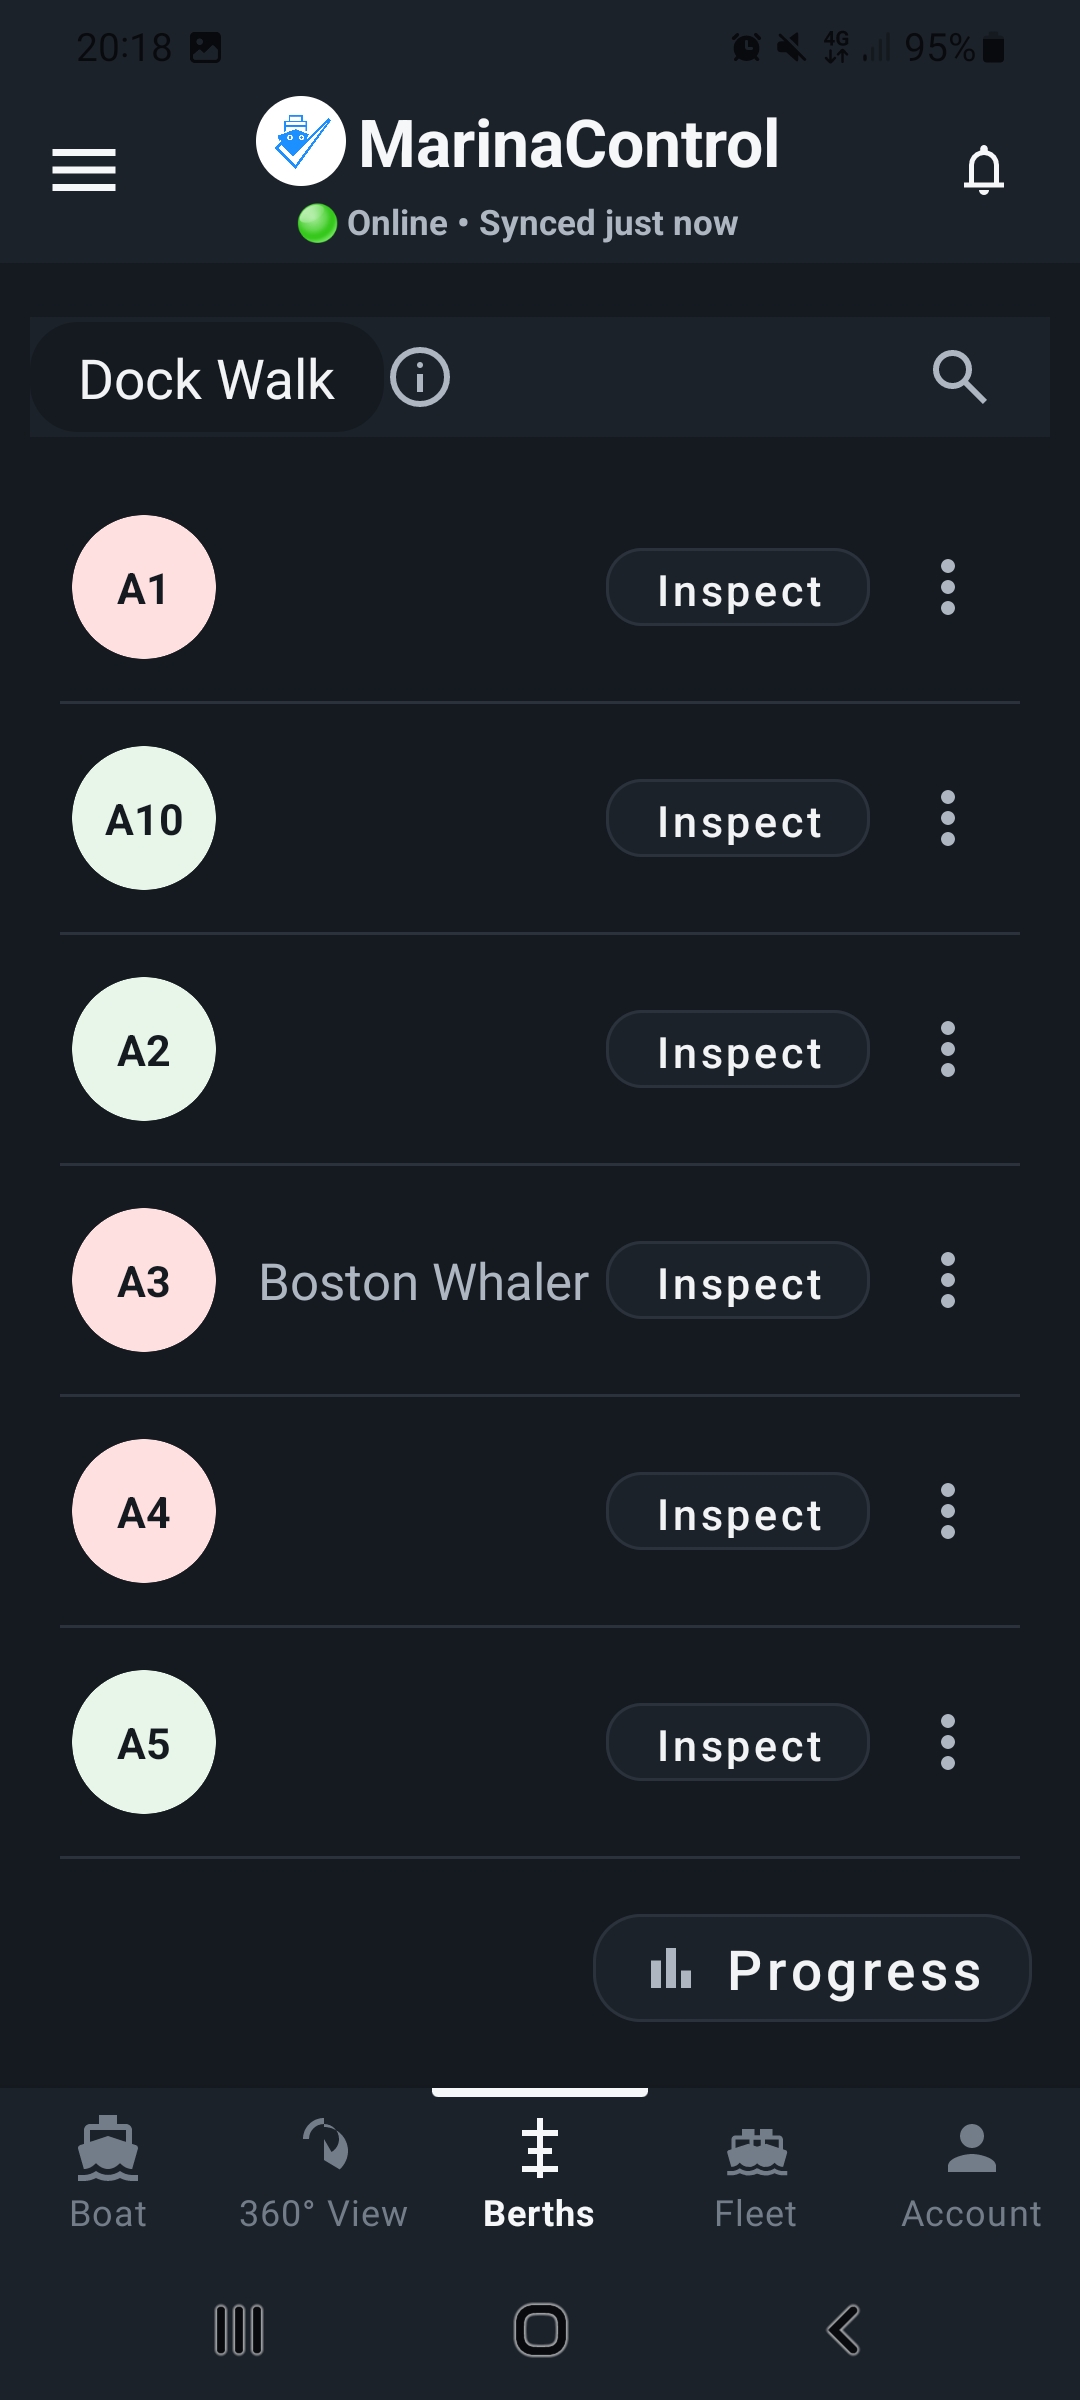
Task: Show Dock Walk info icon
Action: pyautogui.click(x=420, y=377)
